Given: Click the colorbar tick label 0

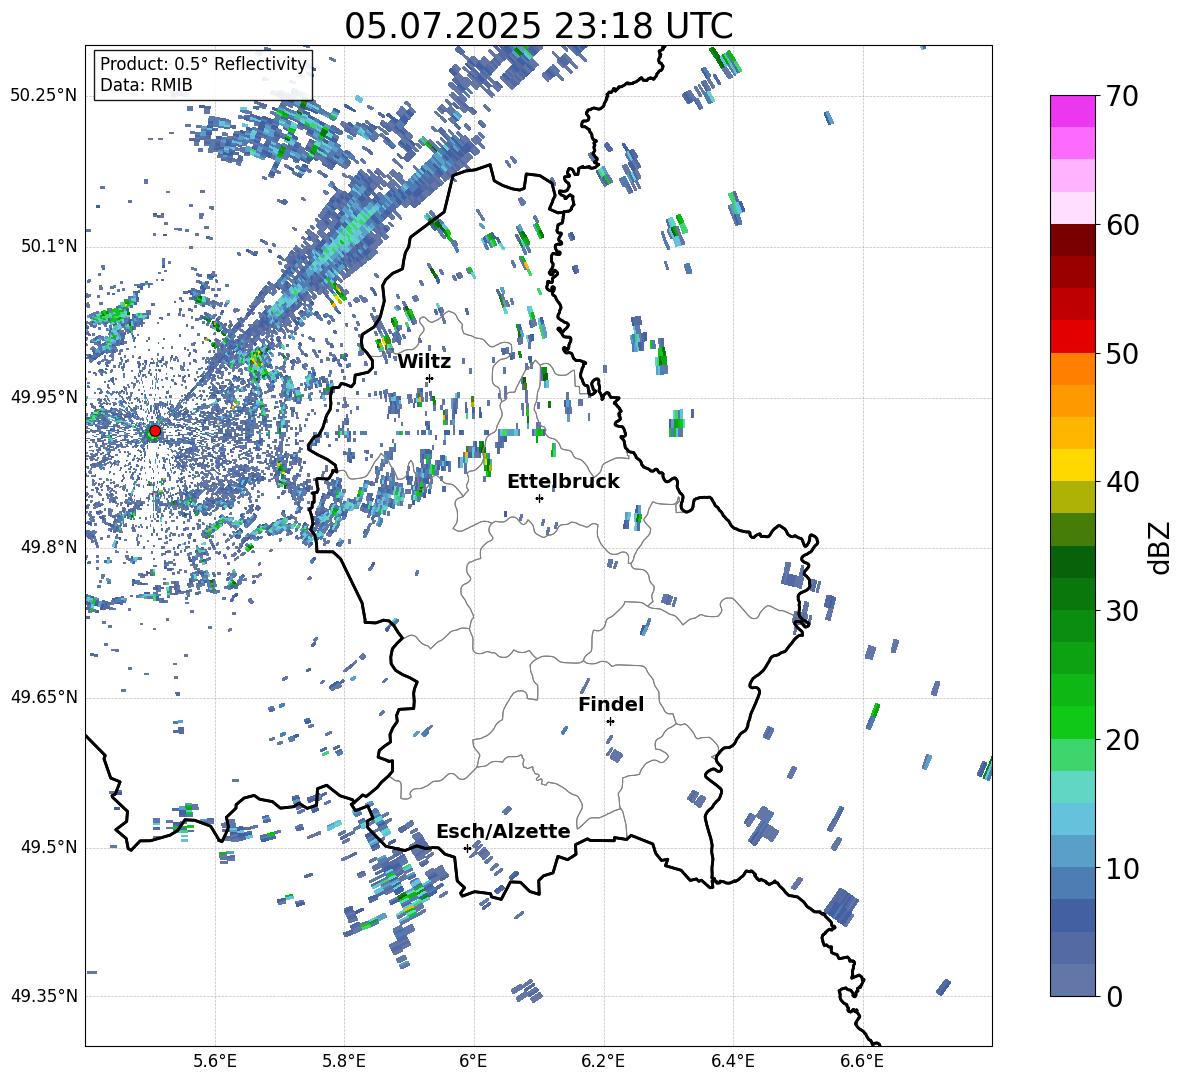Looking at the screenshot, I should 1114,996.
